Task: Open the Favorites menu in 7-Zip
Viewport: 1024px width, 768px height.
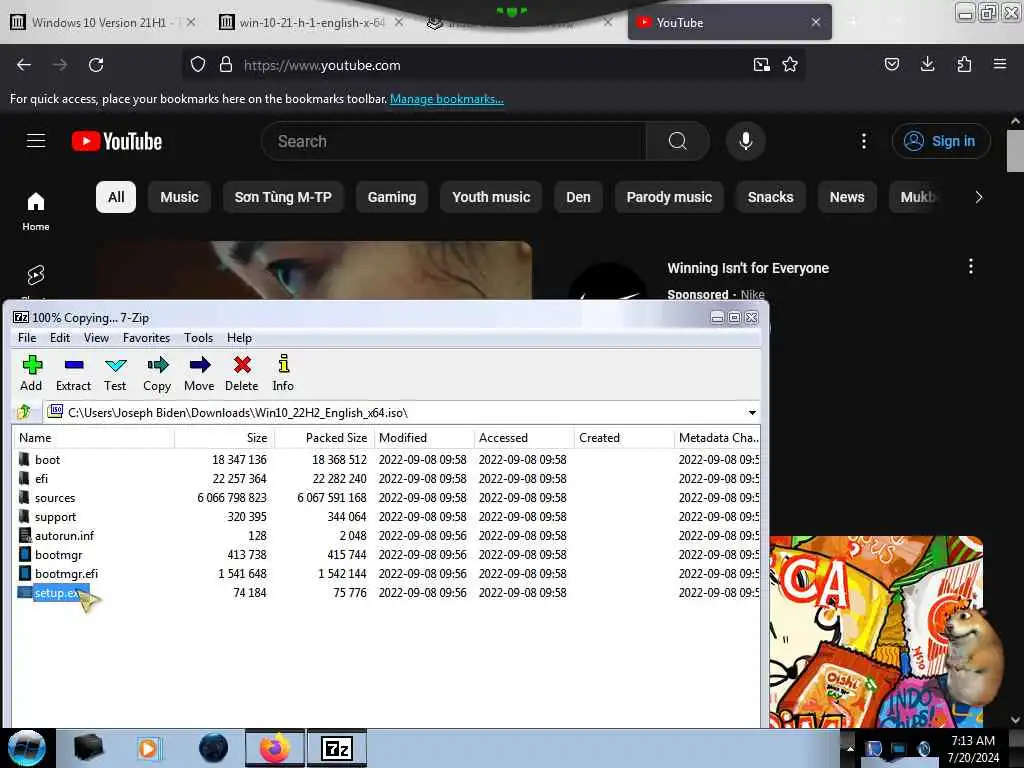Action: [146, 338]
